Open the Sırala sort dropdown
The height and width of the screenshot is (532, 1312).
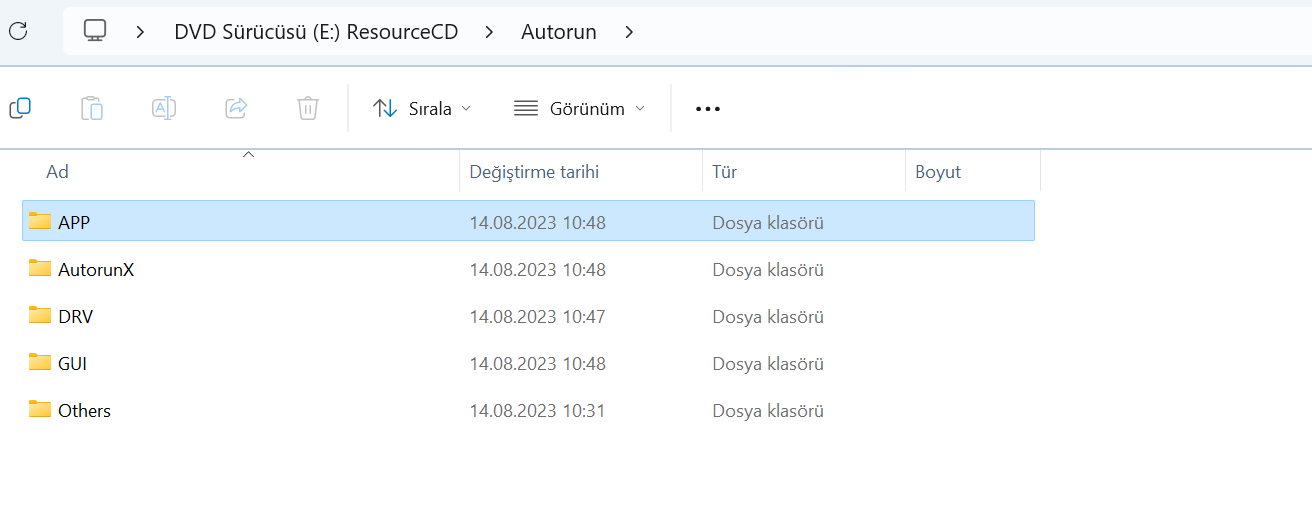pyautogui.click(x=422, y=108)
